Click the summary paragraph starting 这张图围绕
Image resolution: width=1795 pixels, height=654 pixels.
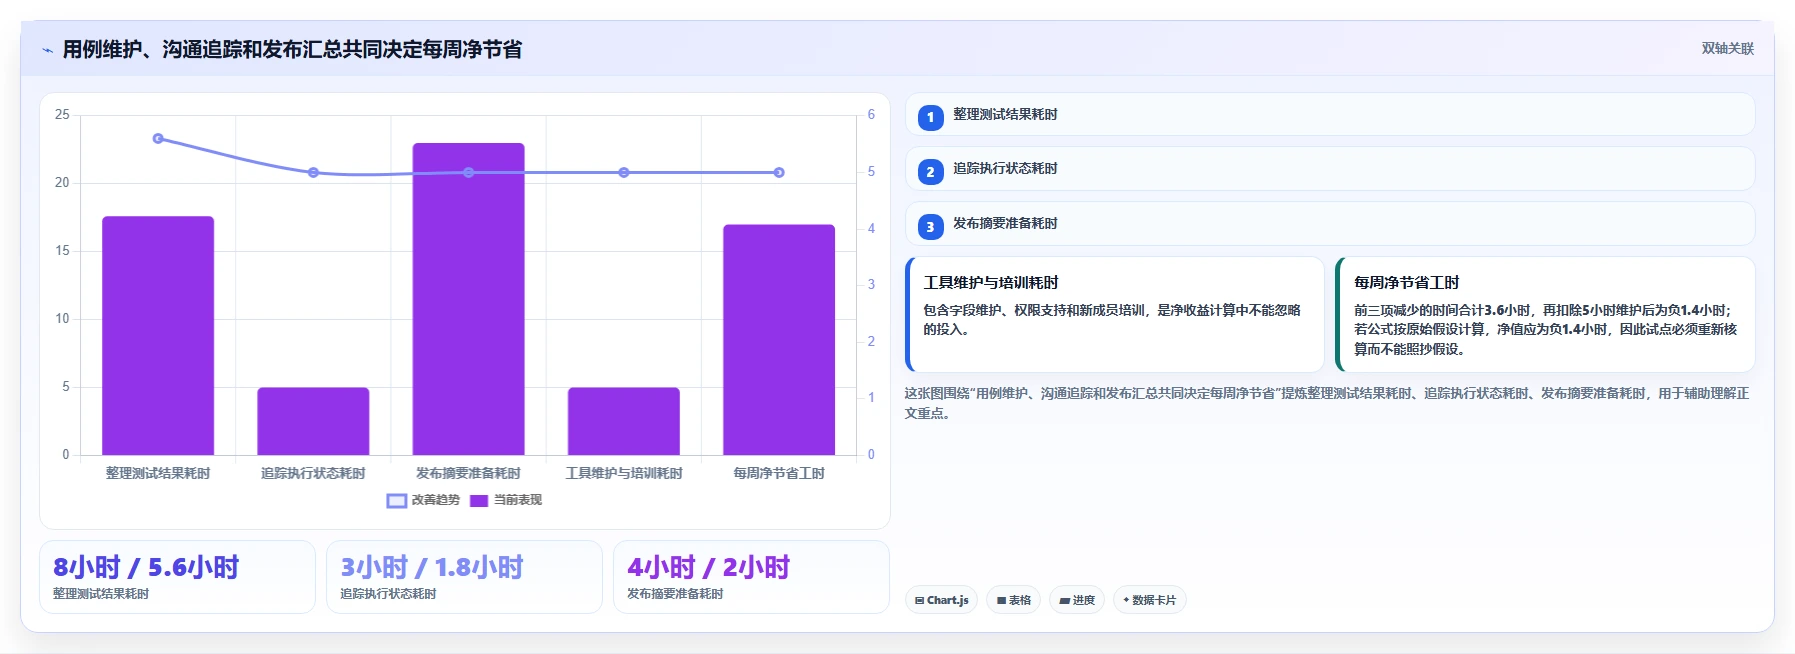point(1327,403)
